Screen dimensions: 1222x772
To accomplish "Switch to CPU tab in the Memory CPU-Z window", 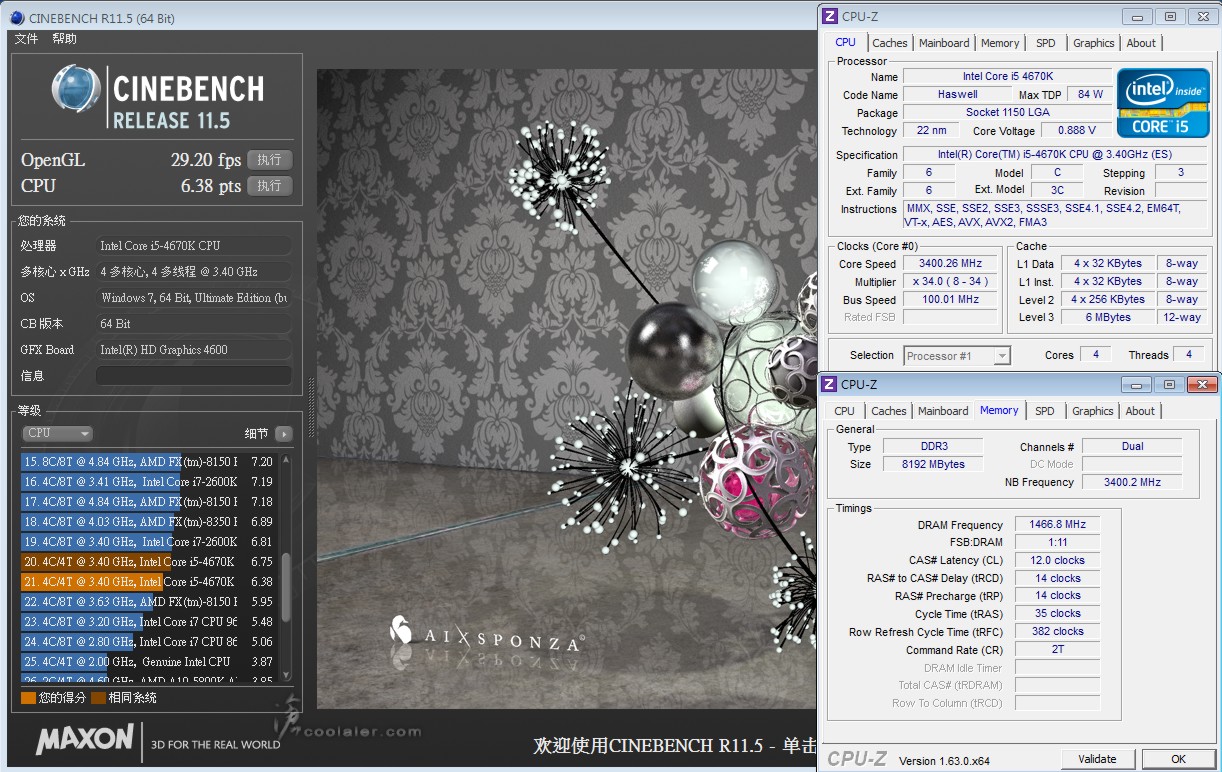I will tap(845, 411).
